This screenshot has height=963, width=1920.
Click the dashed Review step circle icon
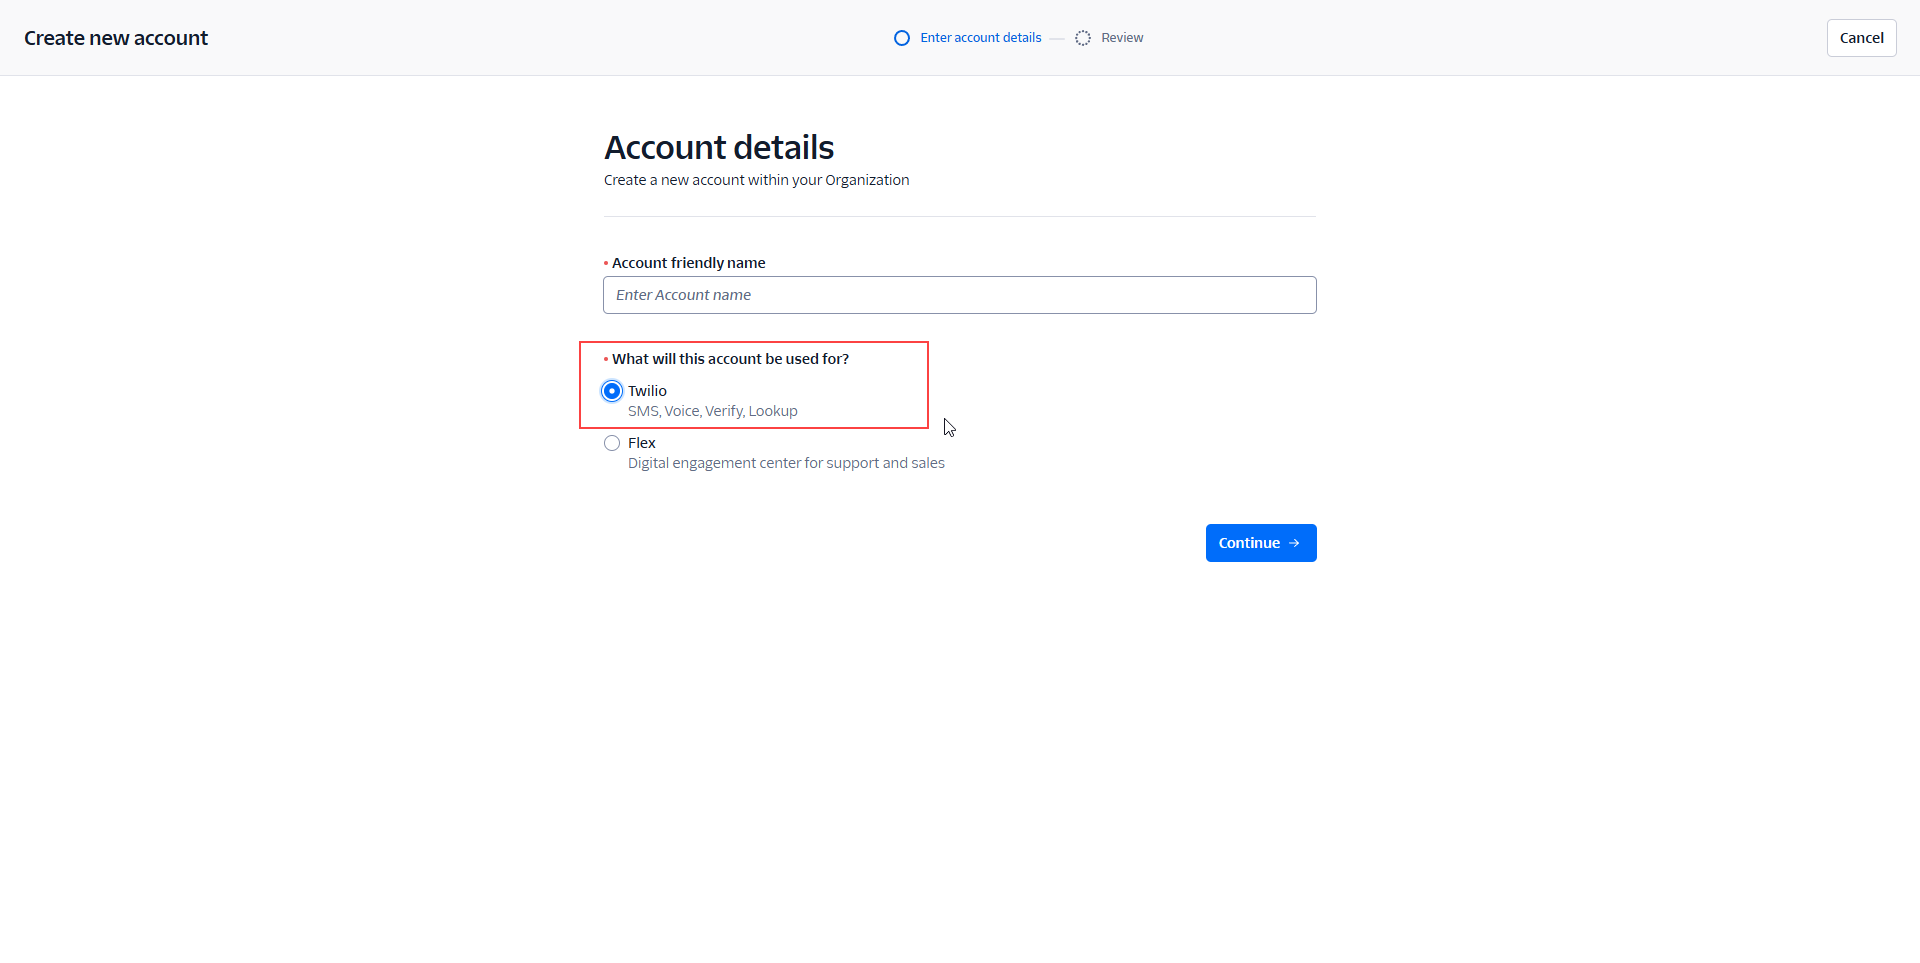tap(1083, 38)
